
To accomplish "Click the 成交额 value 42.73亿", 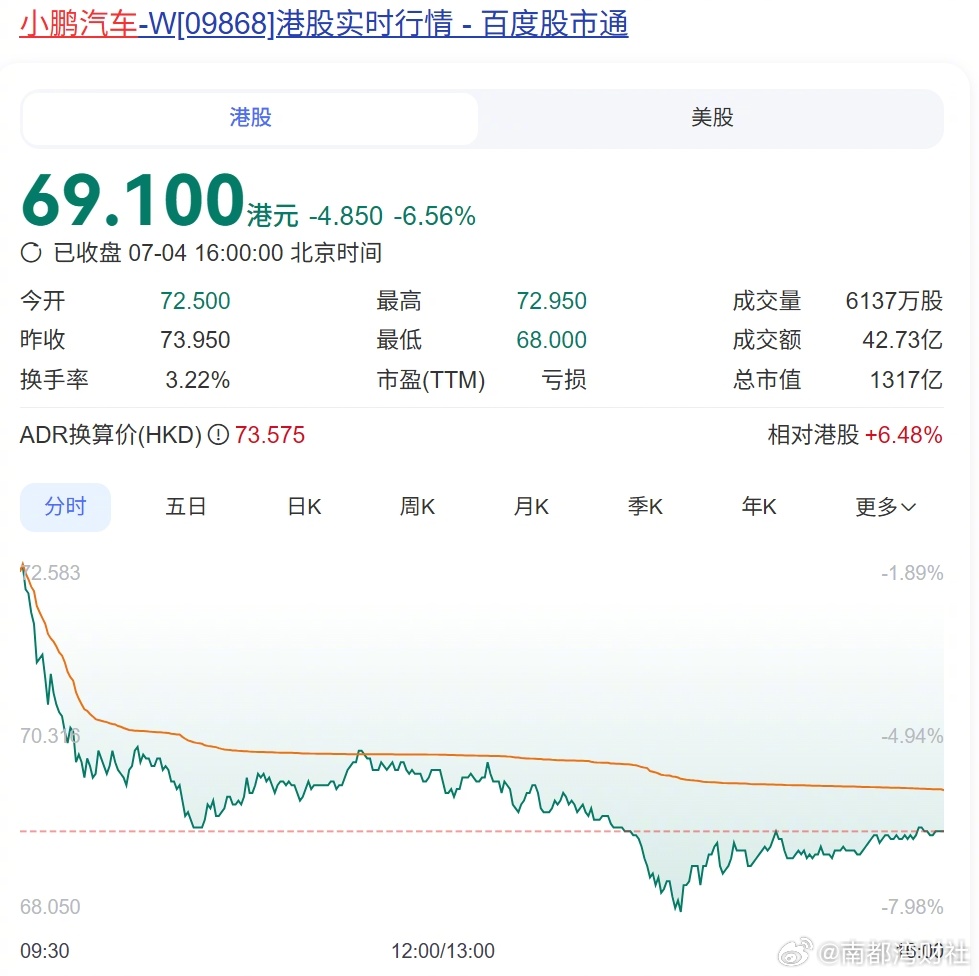I will pos(902,340).
